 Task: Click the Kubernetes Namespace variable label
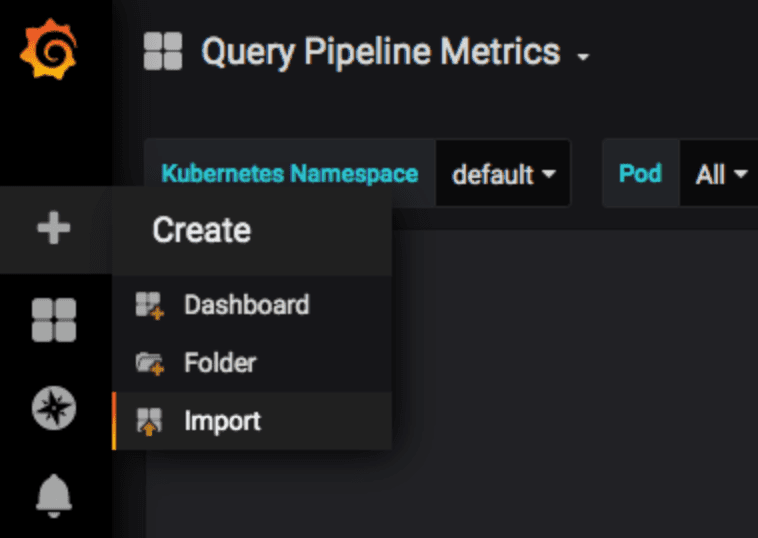click(290, 174)
